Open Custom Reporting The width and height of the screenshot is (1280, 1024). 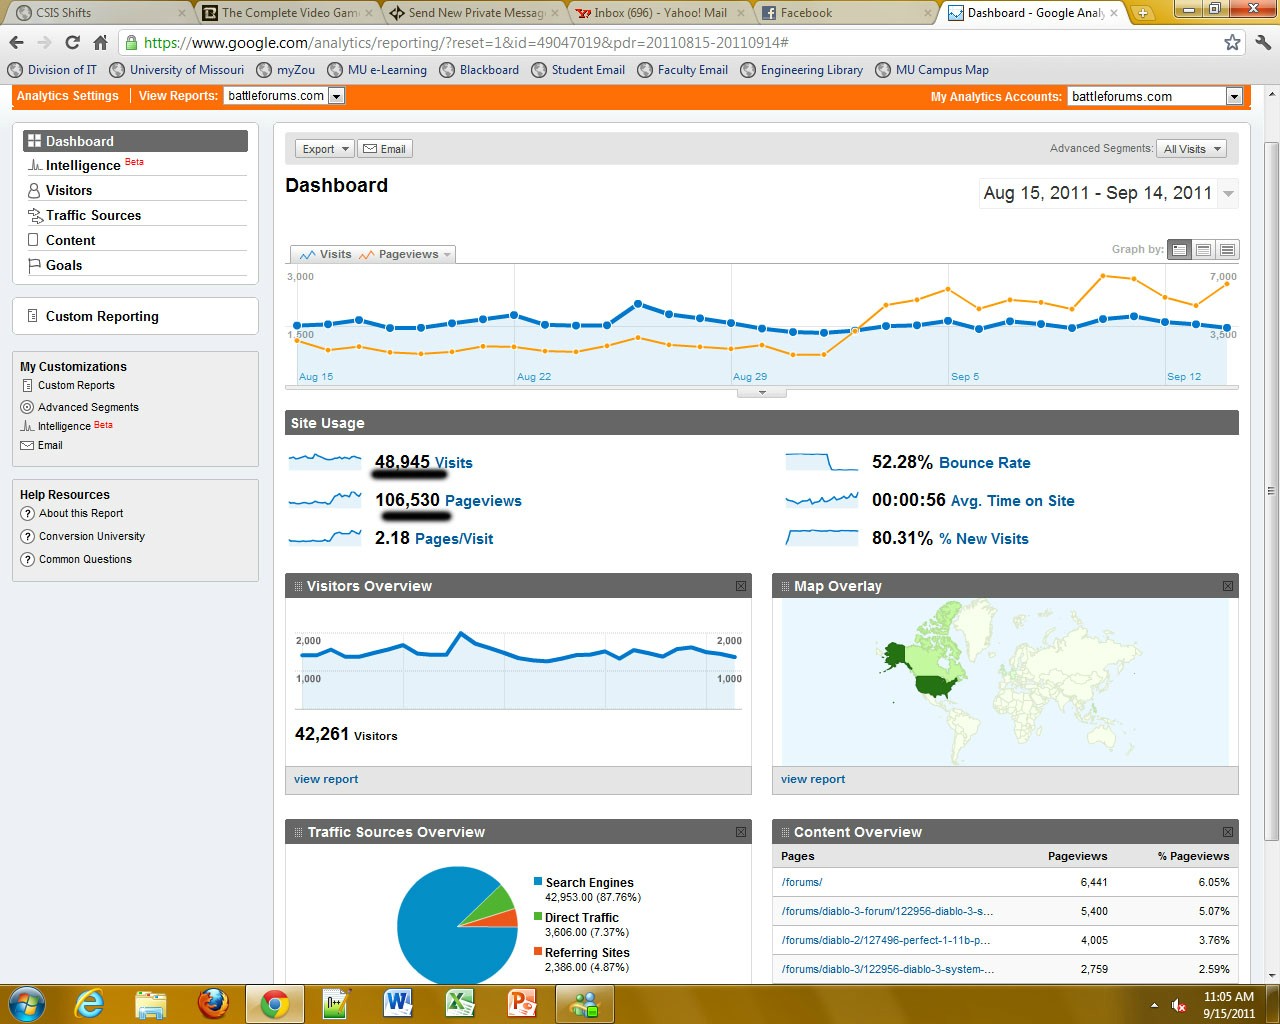102,316
